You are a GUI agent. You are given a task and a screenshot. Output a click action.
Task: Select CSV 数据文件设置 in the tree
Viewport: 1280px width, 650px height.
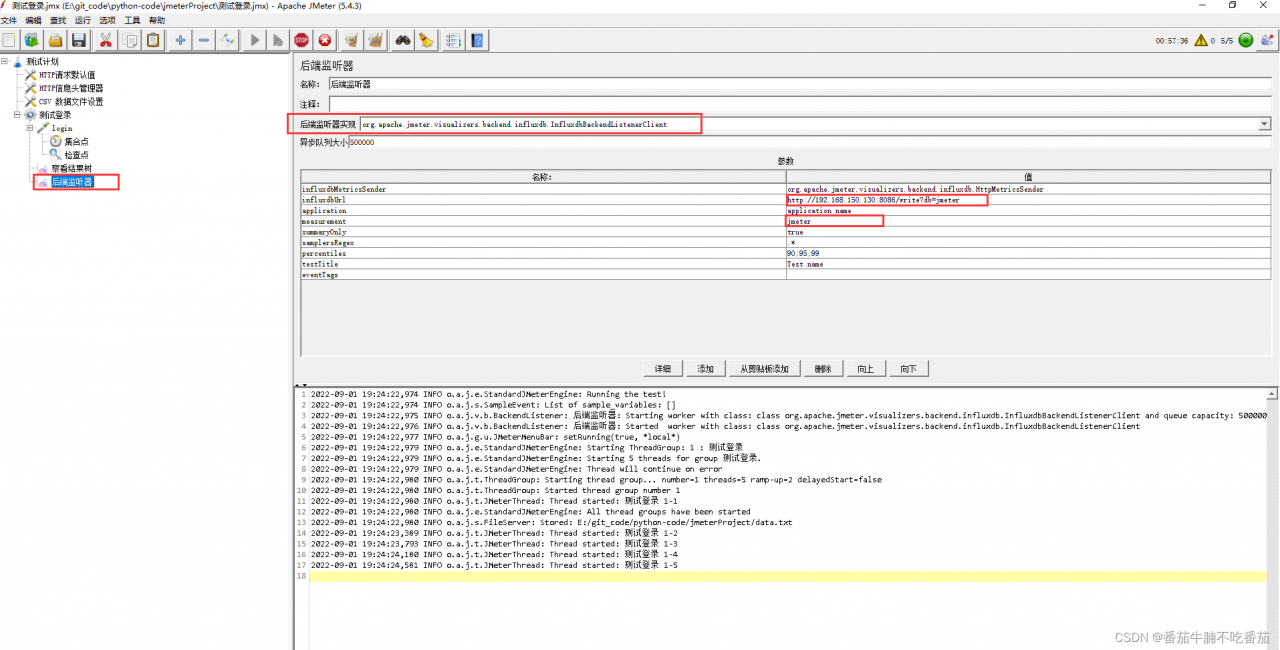pyautogui.click(x=71, y=101)
